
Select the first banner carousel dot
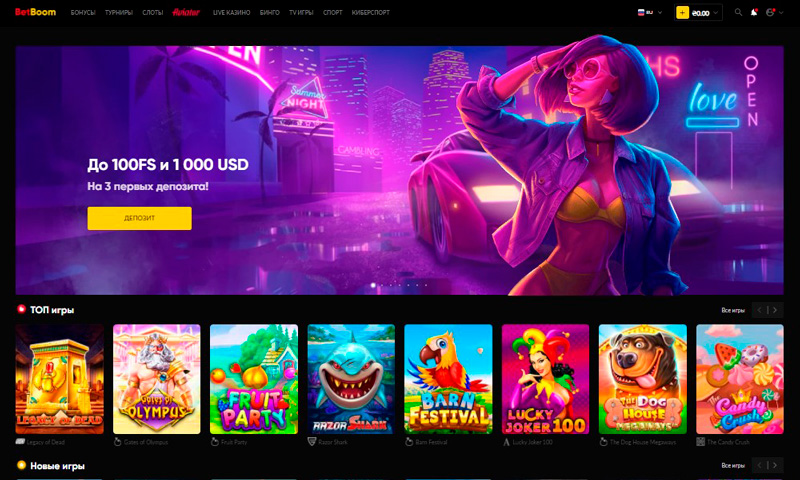point(373,285)
